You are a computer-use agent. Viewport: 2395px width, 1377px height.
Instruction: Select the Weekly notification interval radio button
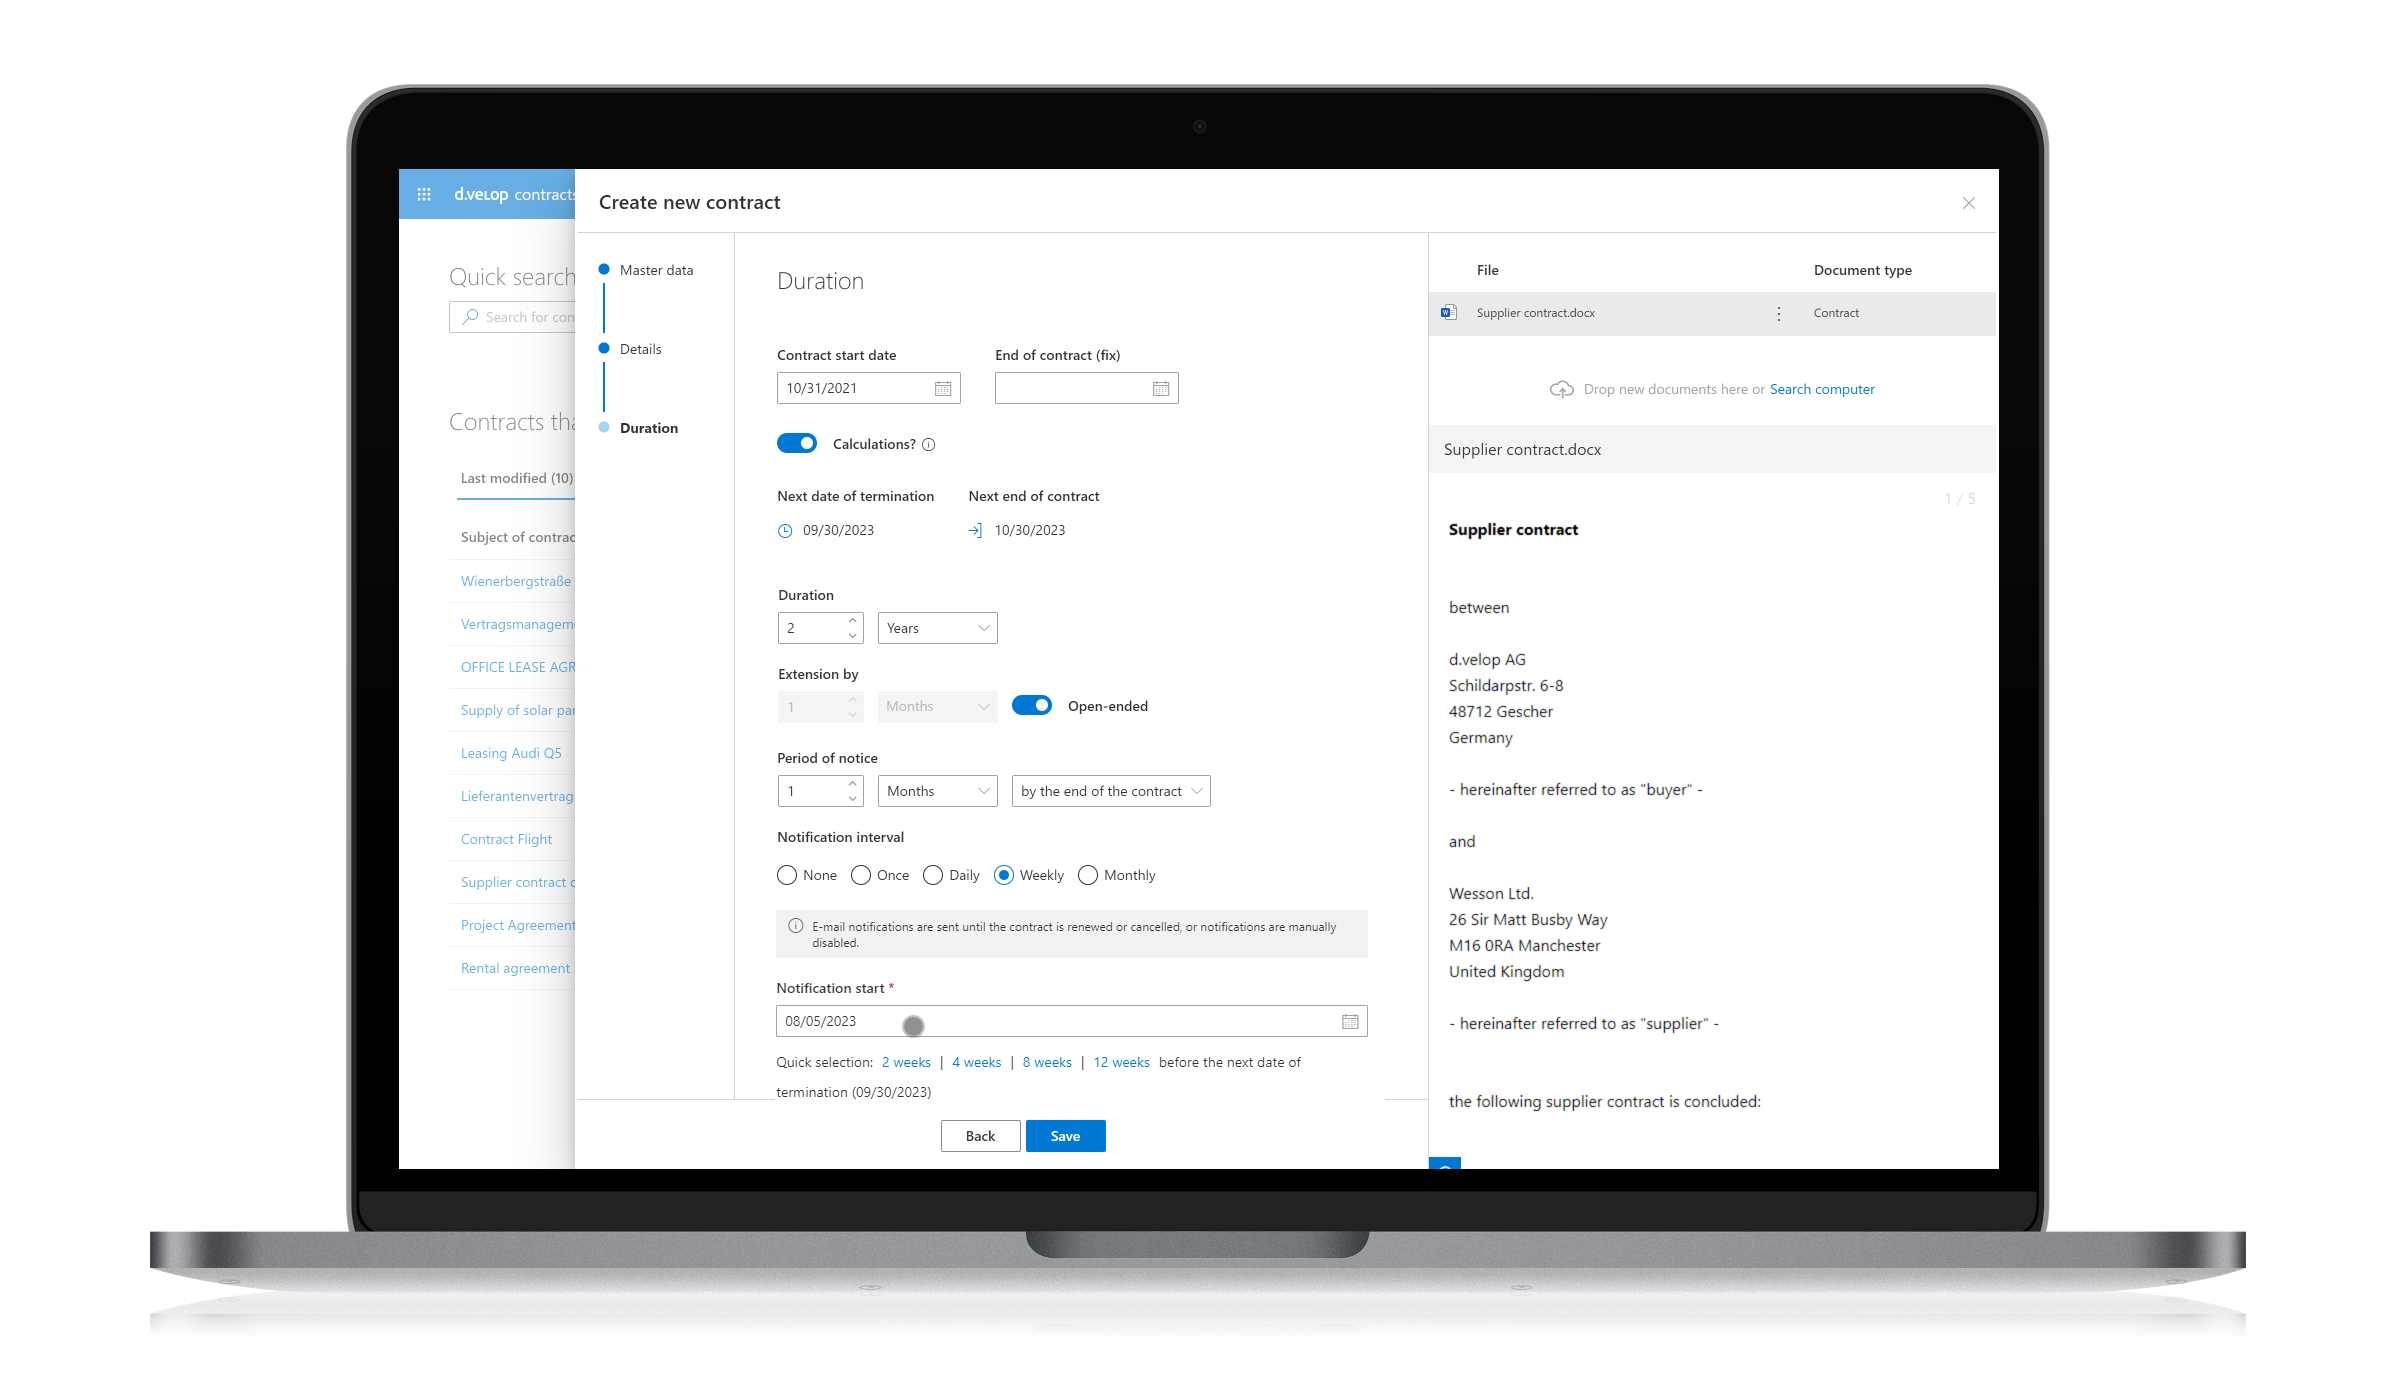point(1003,874)
